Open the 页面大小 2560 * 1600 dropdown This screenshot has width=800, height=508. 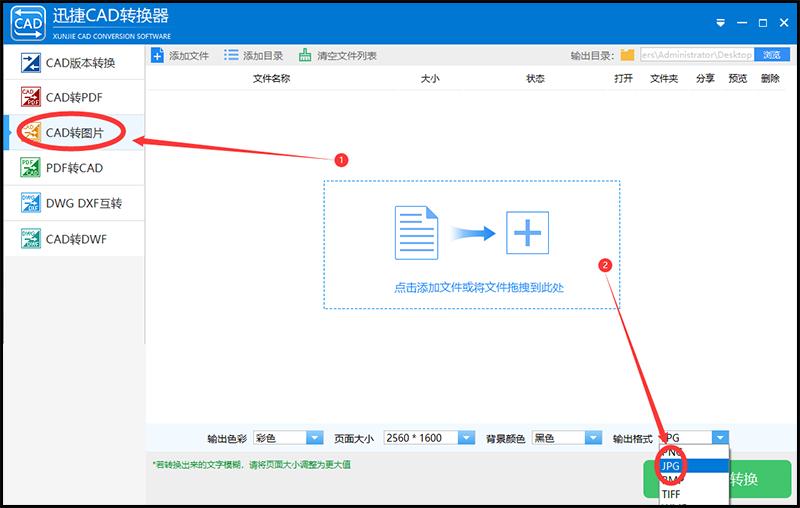(x=429, y=438)
